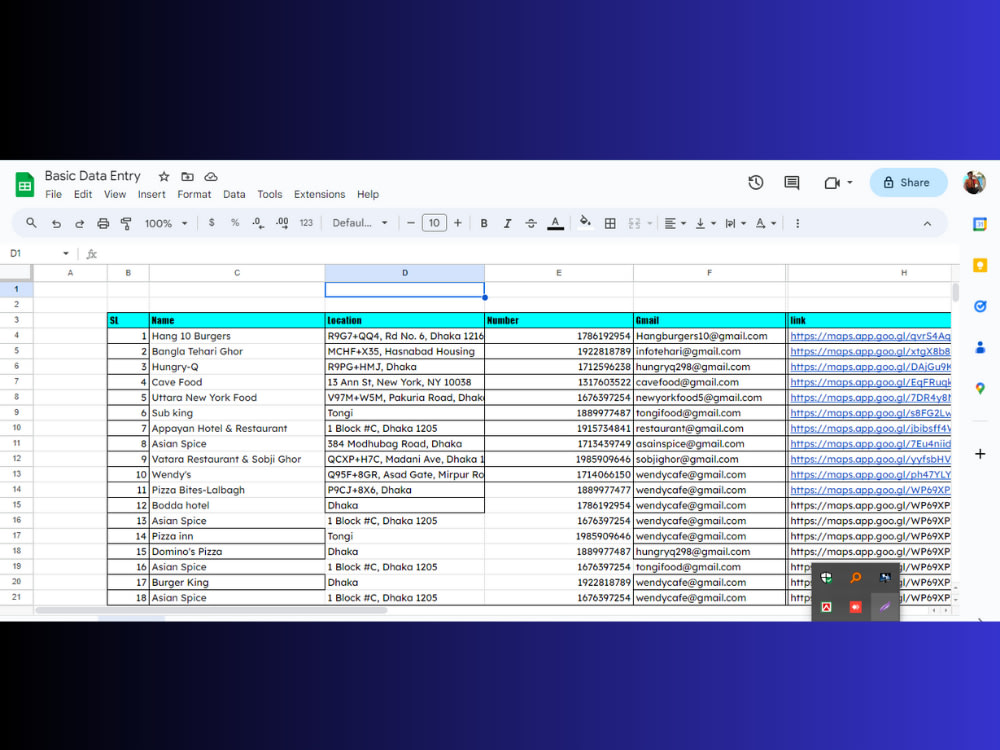The width and height of the screenshot is (1000, 750).
Task: Open Google Tasks side panel
Action: [980, 307]
